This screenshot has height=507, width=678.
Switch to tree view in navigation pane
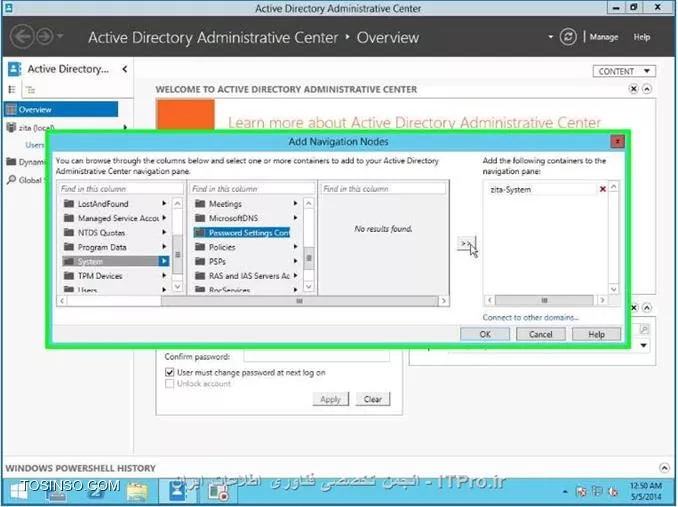(30, 90)
